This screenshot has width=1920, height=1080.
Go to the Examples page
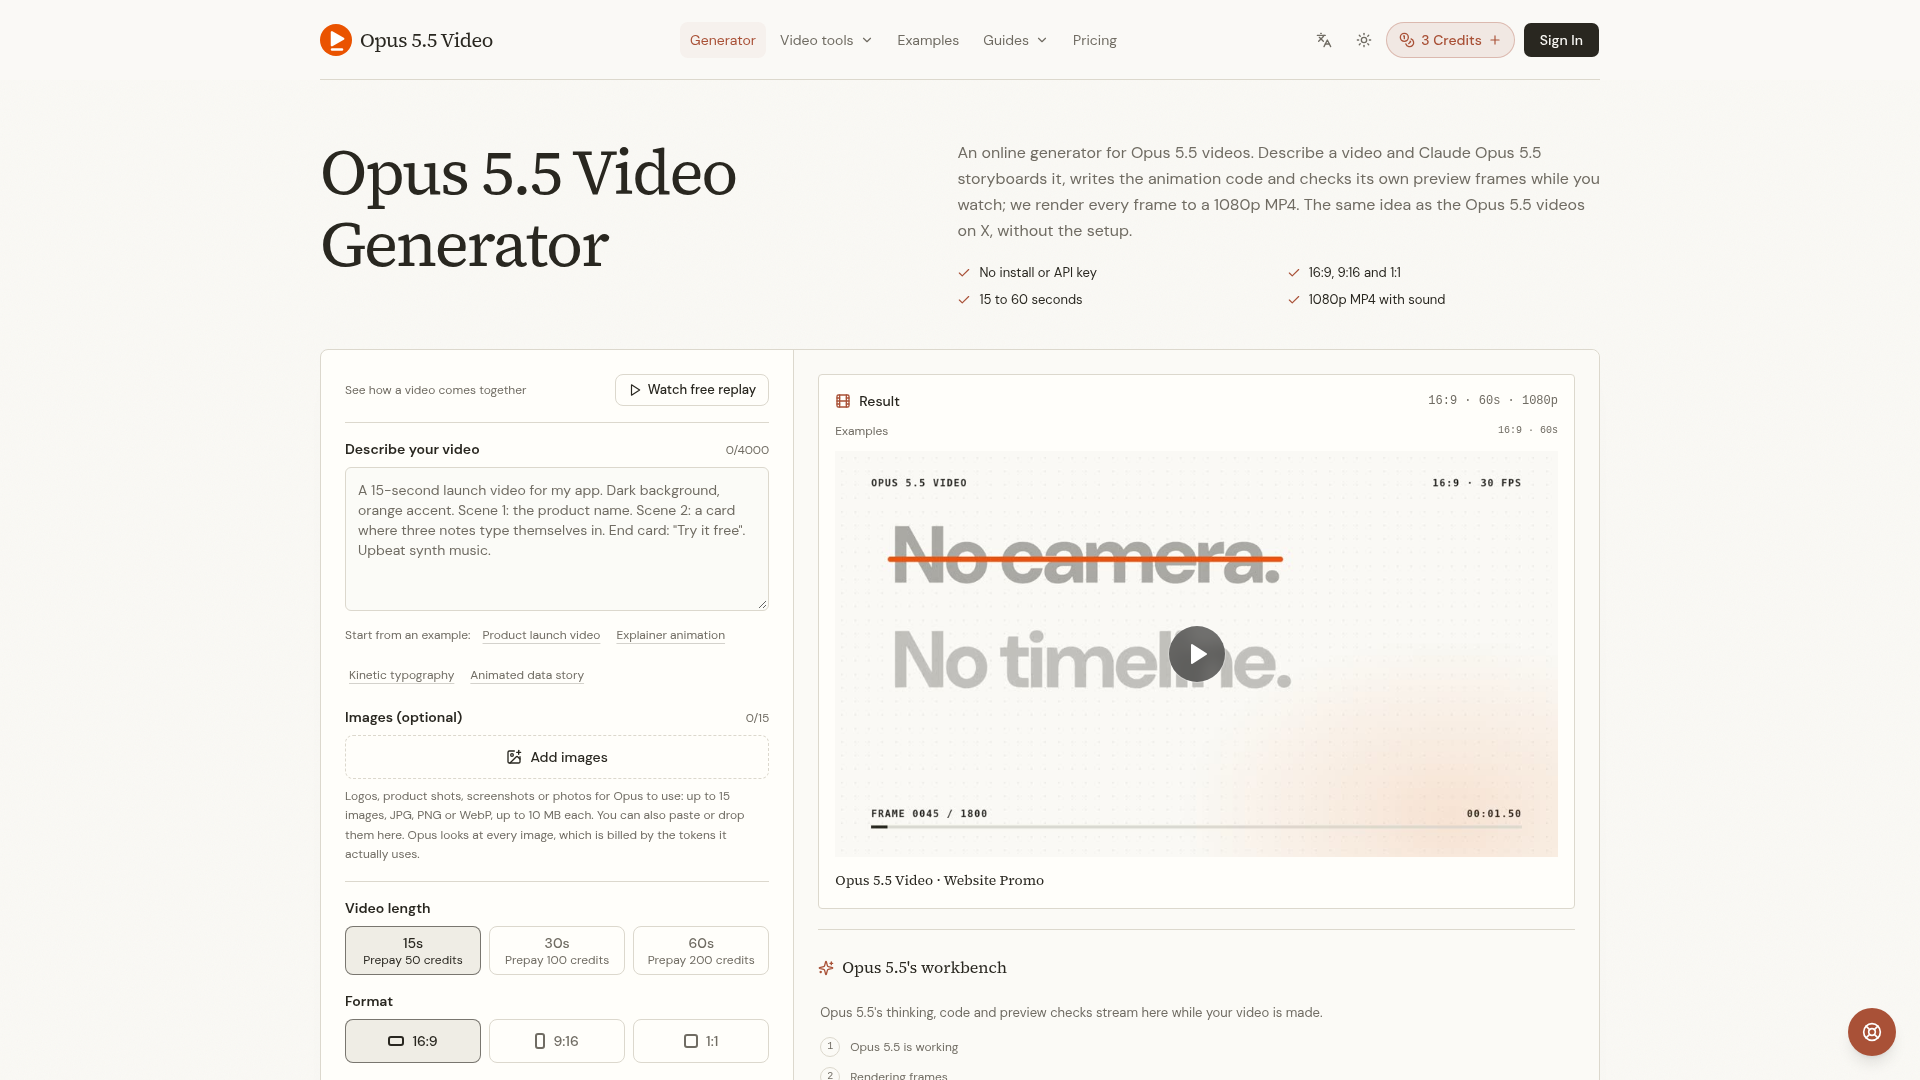[x=928, y=40]
